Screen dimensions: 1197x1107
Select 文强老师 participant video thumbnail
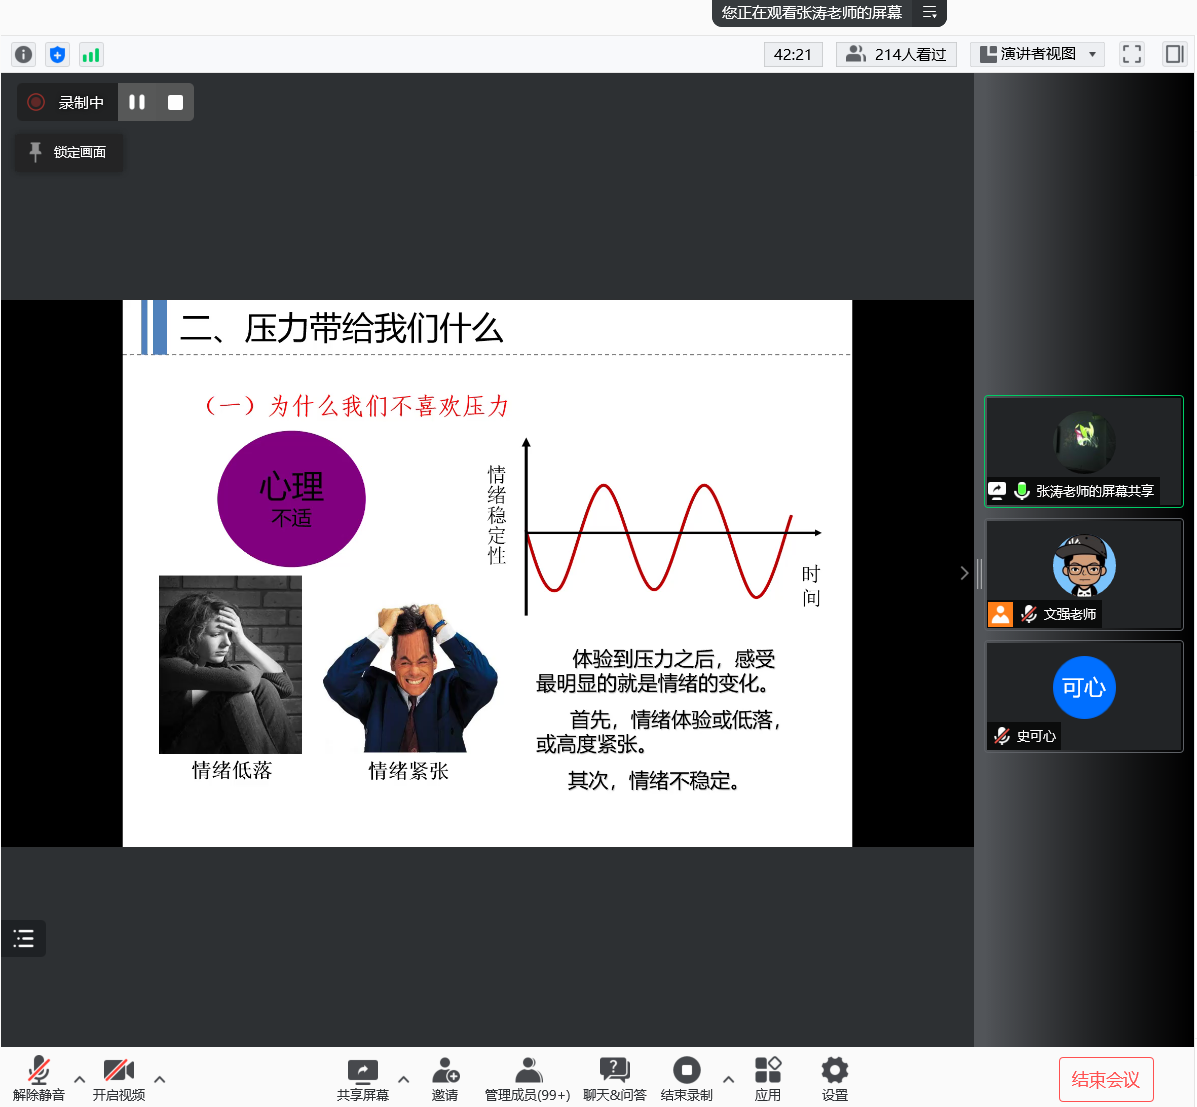click(1084, 574)
